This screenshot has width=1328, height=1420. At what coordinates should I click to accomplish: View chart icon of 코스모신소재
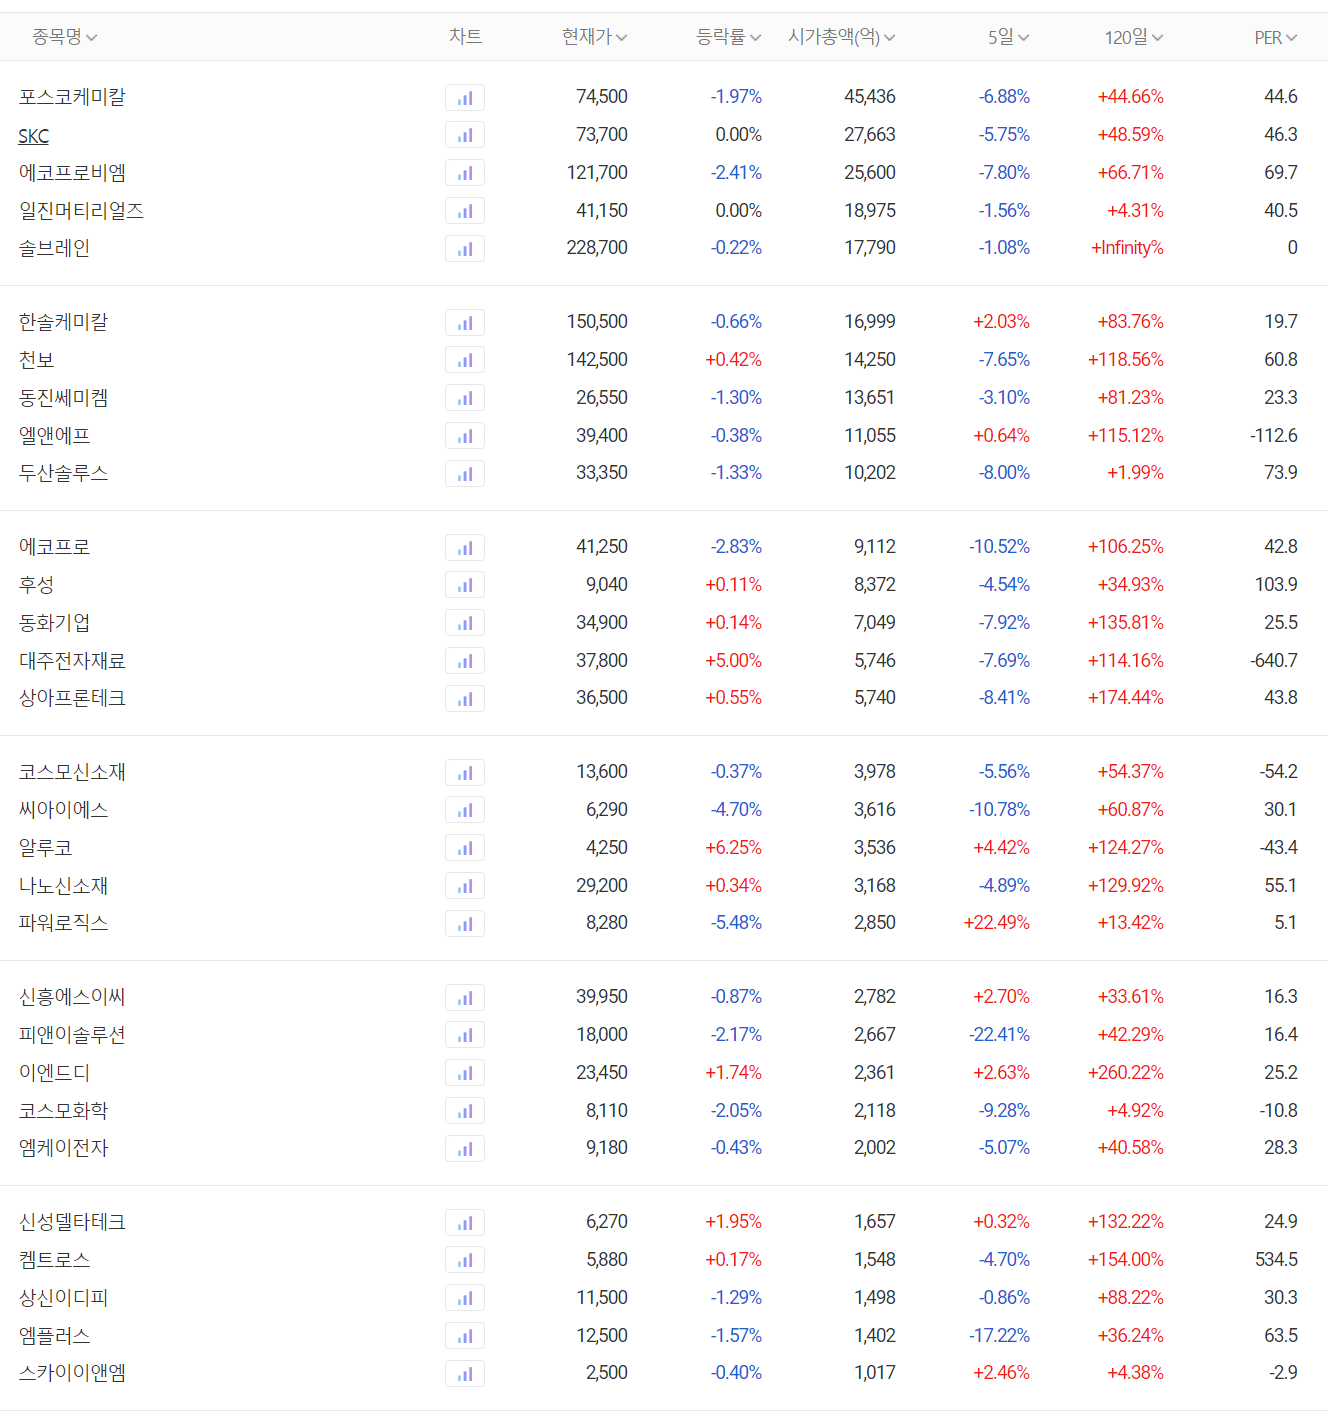click(x=465, y=772)
